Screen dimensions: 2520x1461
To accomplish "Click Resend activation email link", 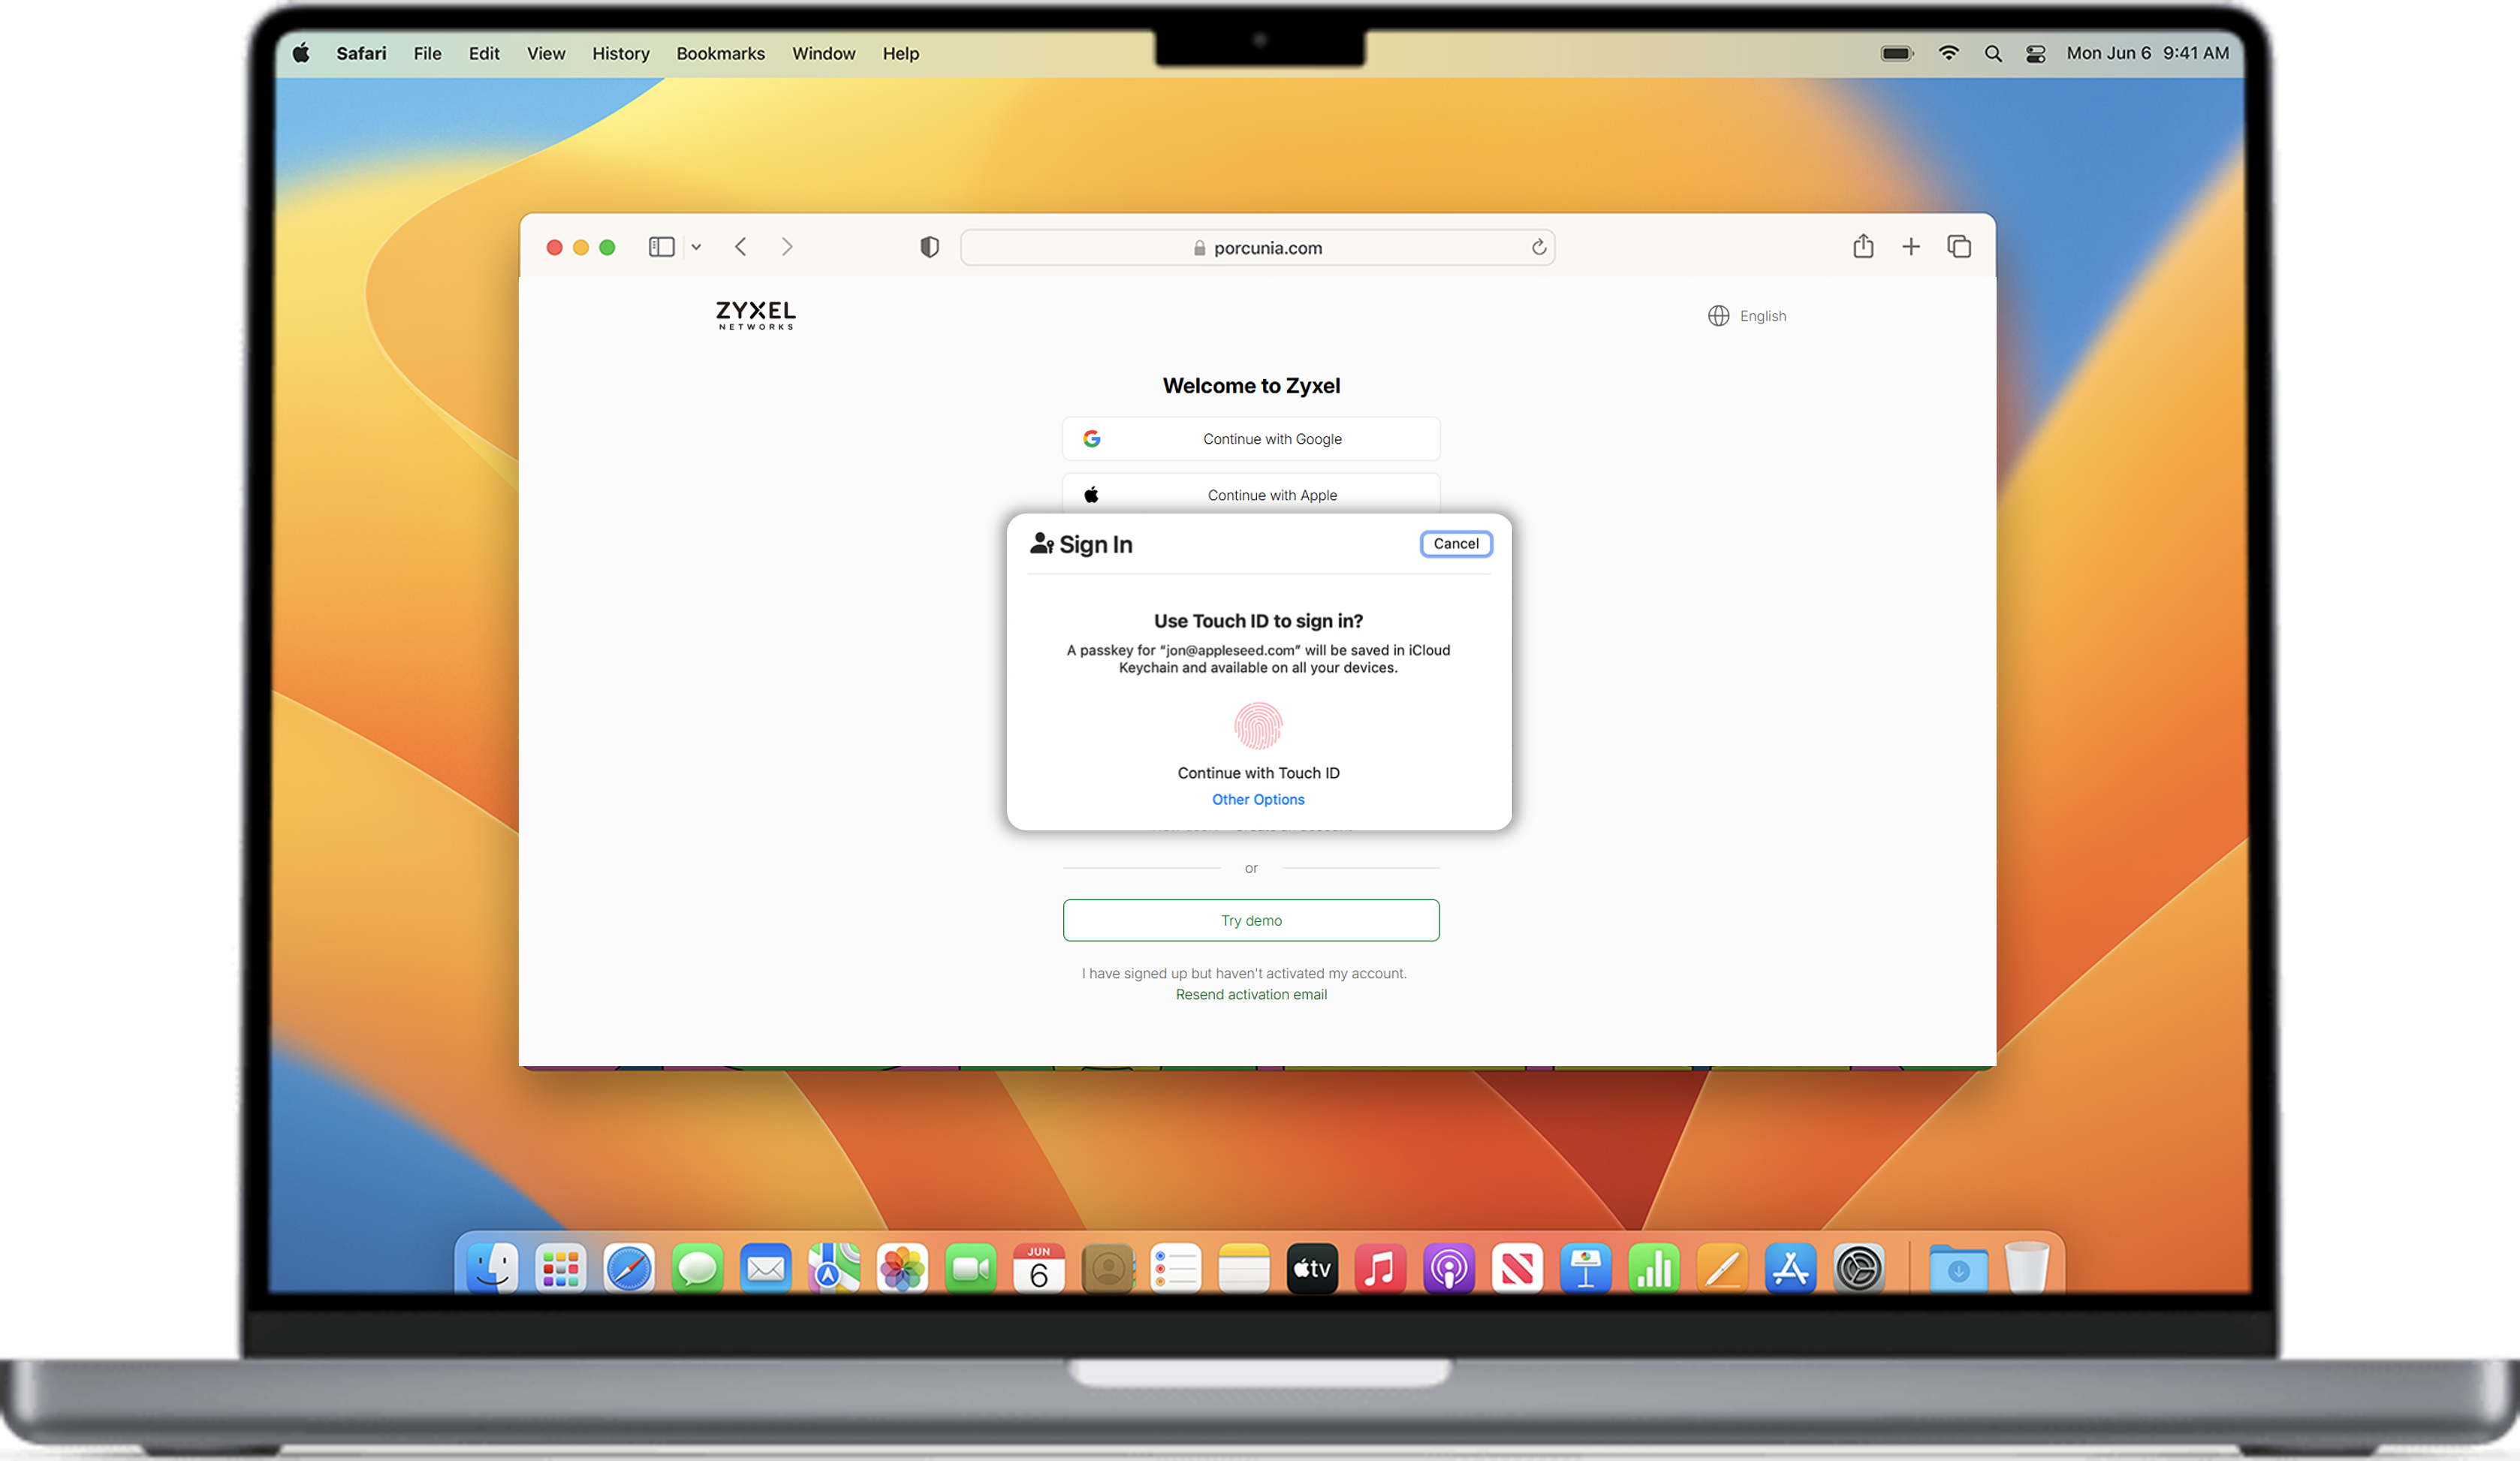I will (x=1251, y=994).
